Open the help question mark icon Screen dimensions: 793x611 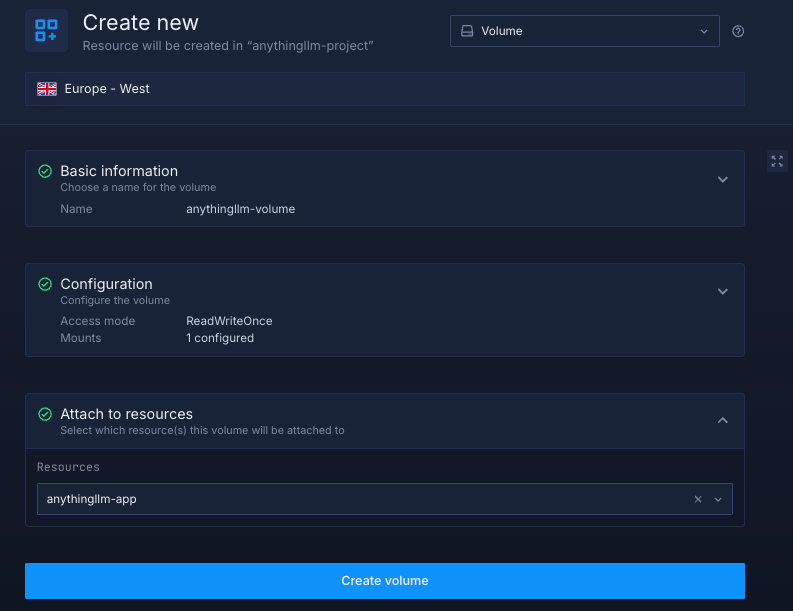[x=738, y=31]
